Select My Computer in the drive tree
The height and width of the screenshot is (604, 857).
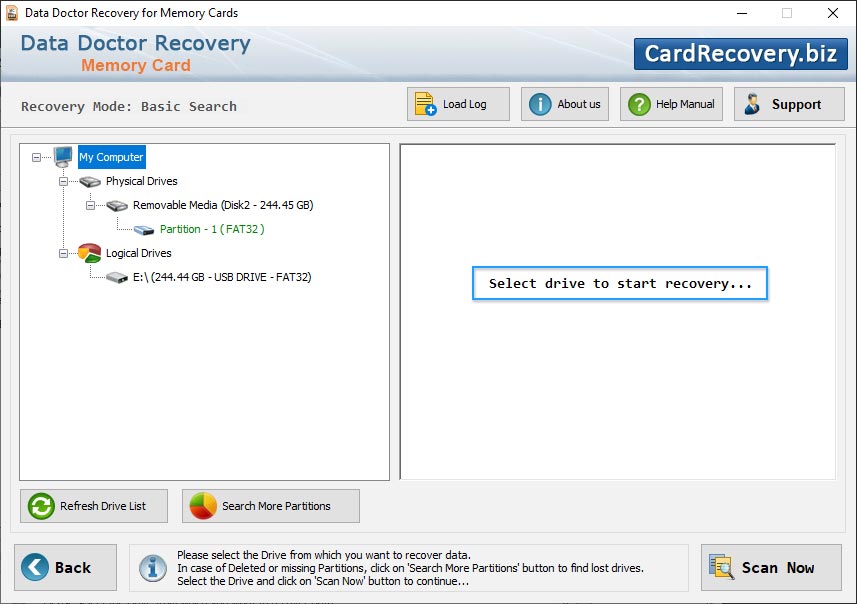coord(111,157)
